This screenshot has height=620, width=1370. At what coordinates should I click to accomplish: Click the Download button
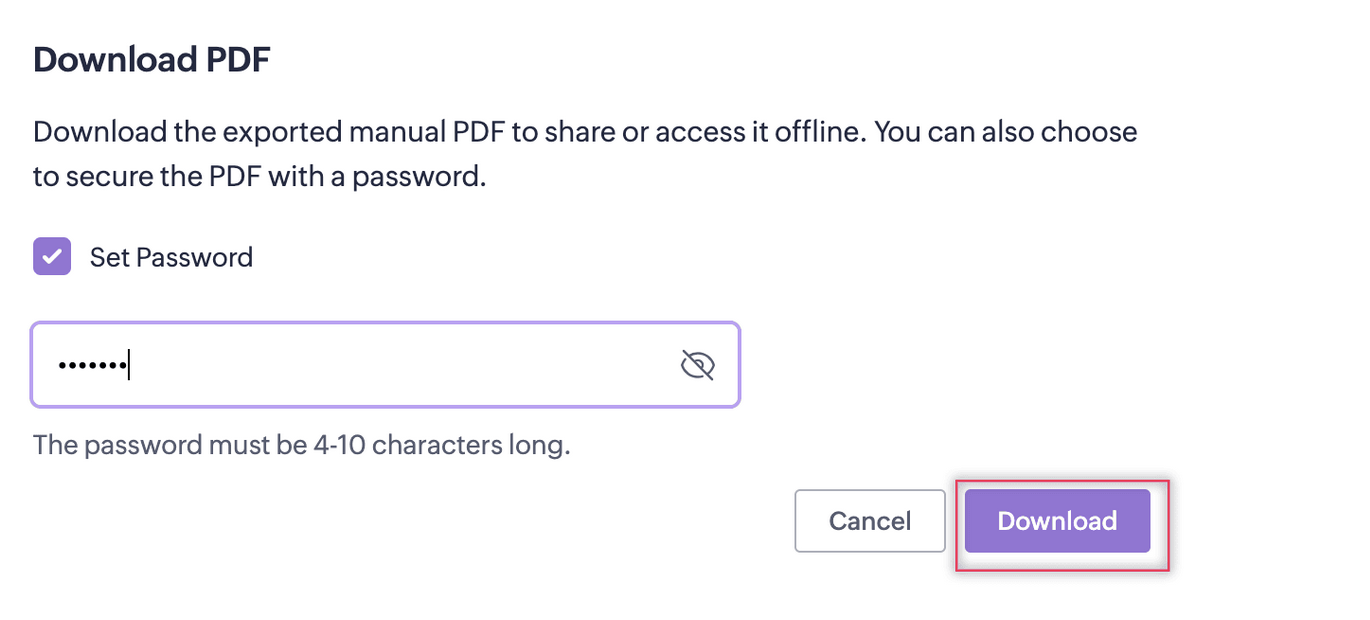1057,521
